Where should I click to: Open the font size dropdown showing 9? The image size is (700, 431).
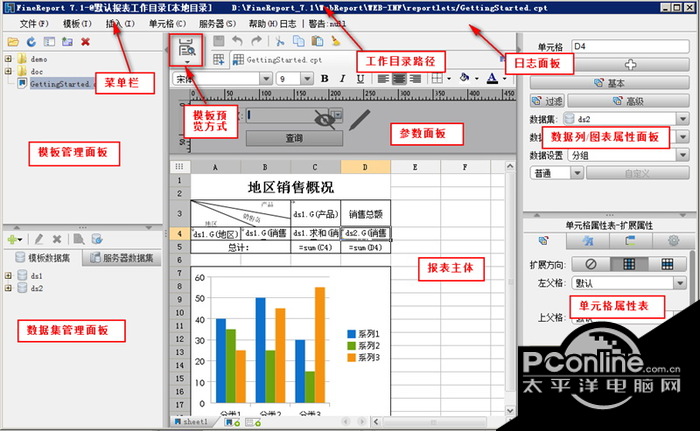pos(307,79)
